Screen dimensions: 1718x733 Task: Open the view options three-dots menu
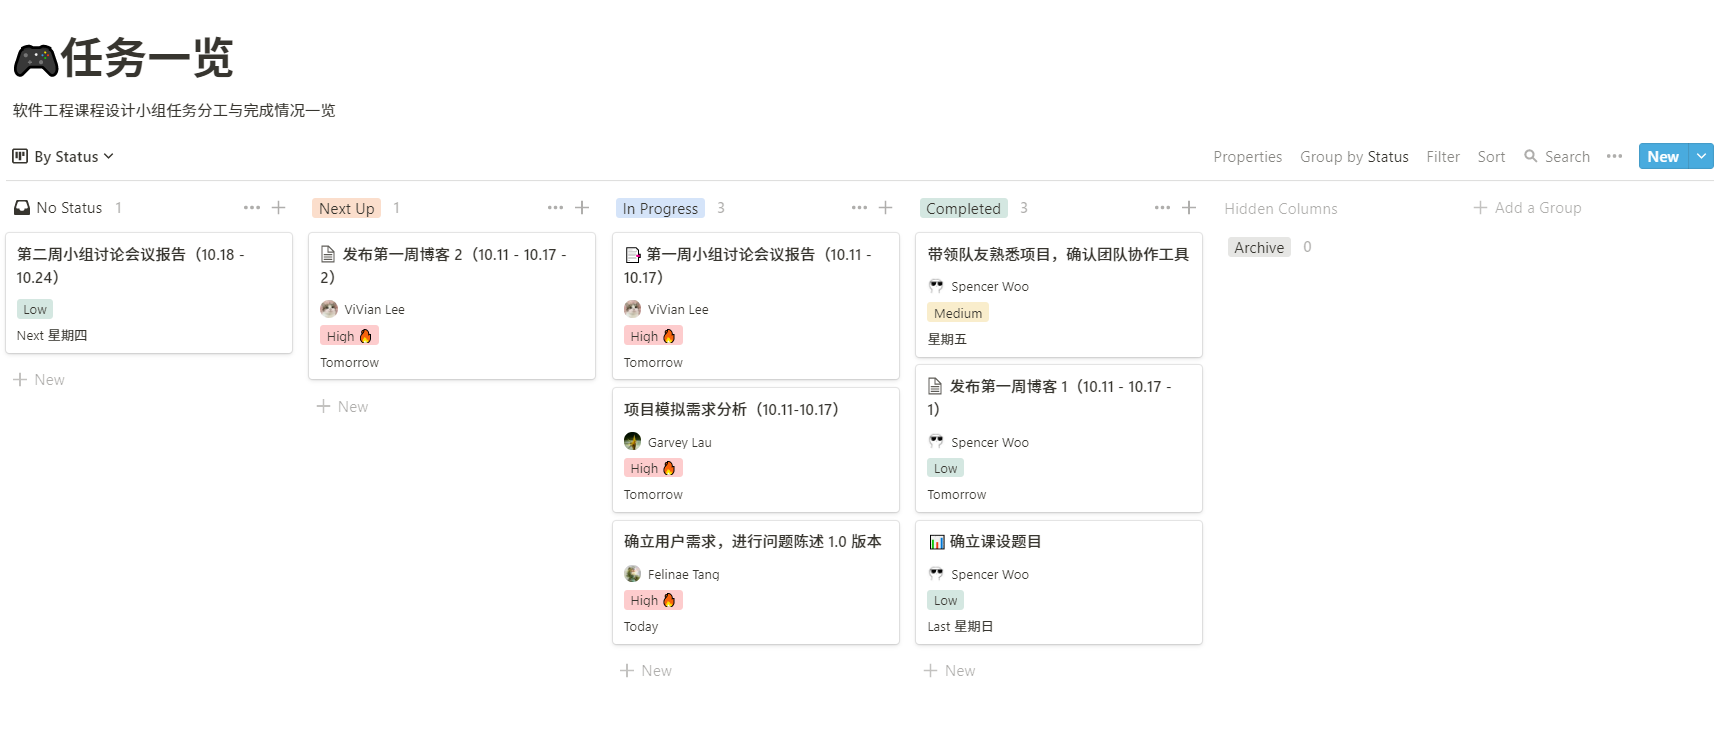point(1614,156)
